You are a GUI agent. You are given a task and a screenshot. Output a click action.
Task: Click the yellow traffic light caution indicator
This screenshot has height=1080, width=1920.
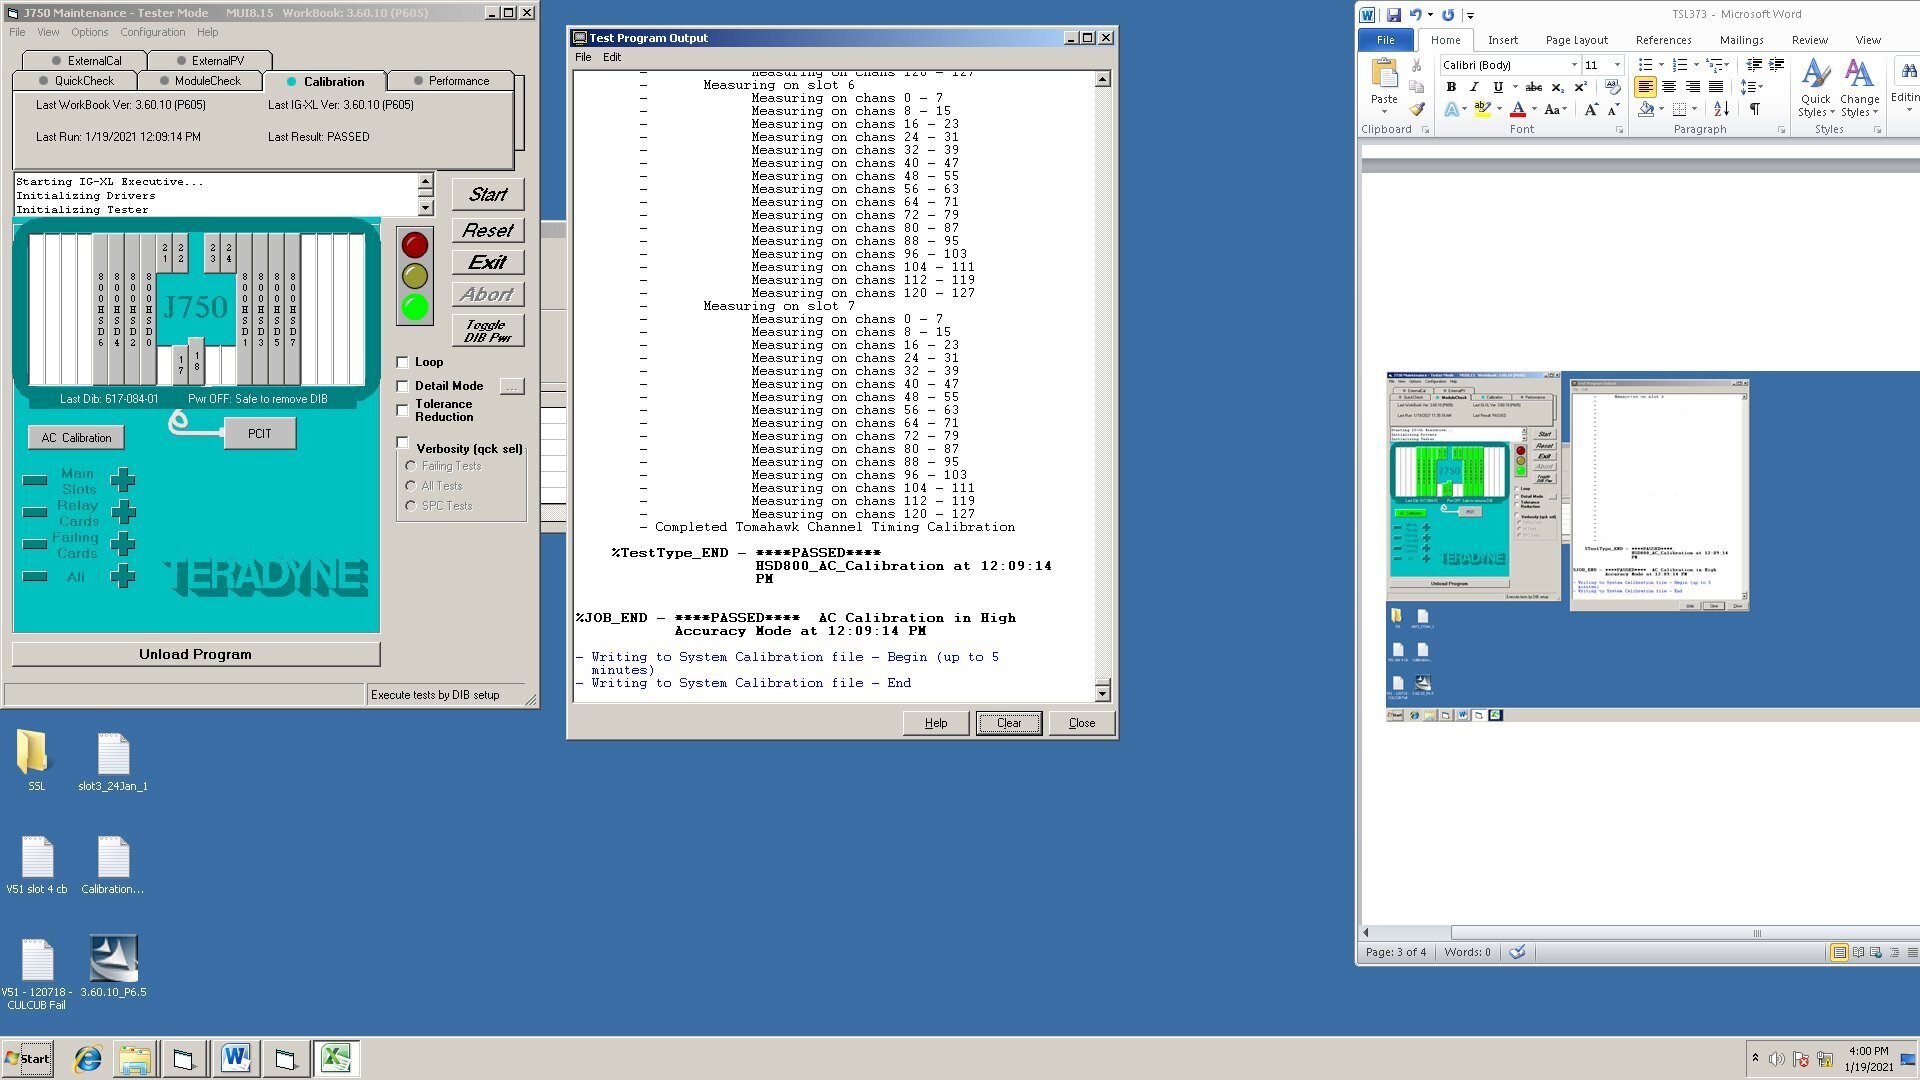click(414, 276)
